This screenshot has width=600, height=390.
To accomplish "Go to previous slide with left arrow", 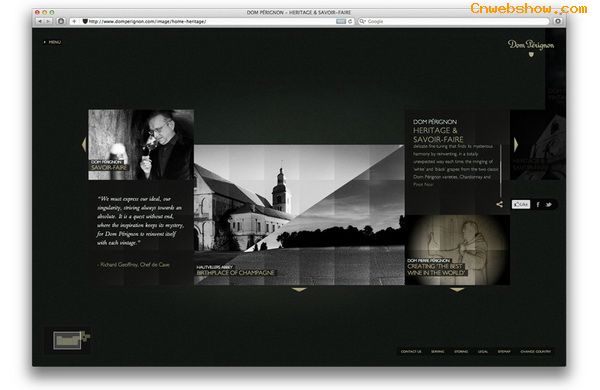I will coord(84,145).
